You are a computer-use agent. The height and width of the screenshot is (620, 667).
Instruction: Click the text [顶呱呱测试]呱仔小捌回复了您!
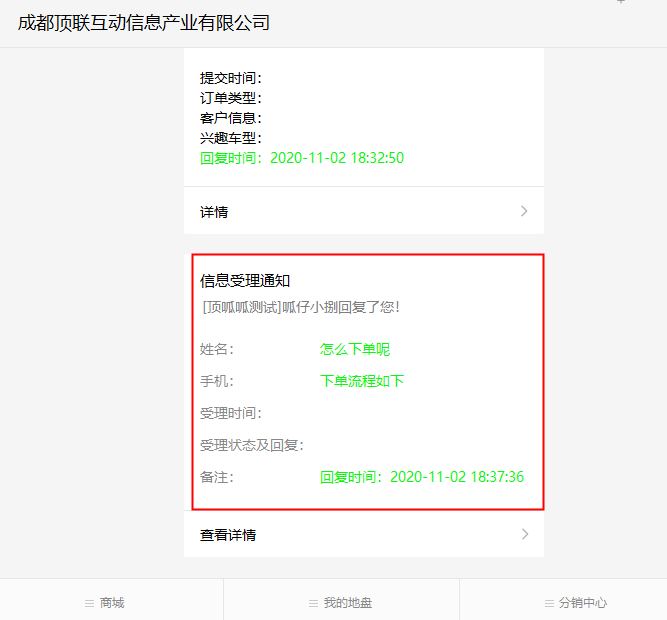coord(300,307)
